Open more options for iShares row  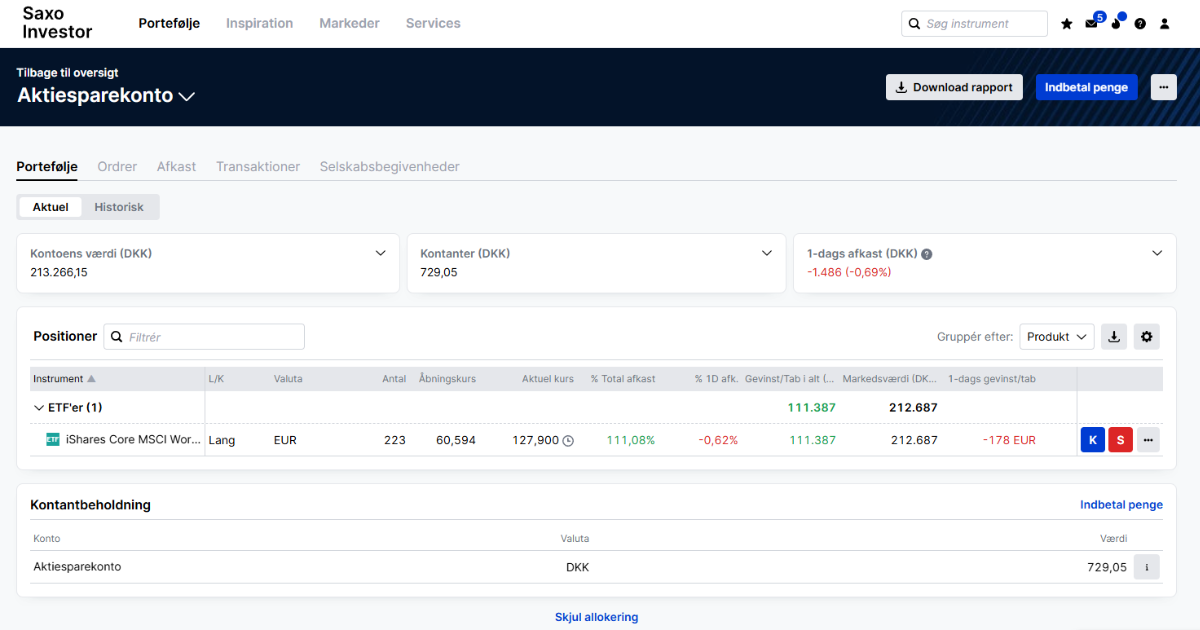(x=1148, y=440)
